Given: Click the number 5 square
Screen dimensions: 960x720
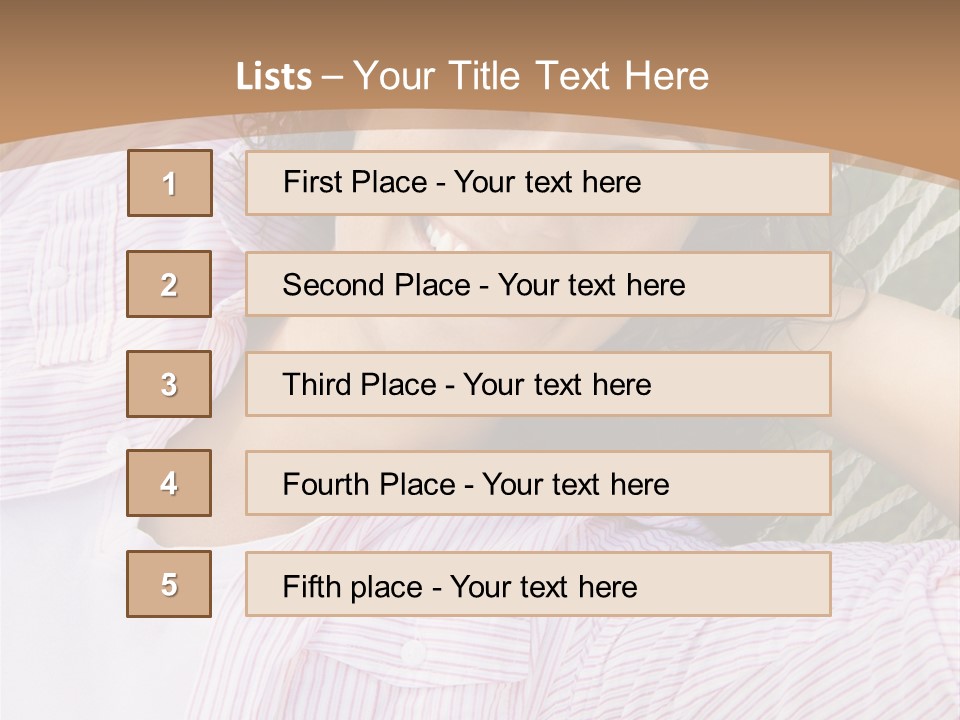Looking at the screenshot, I should (x=169, y=584).
